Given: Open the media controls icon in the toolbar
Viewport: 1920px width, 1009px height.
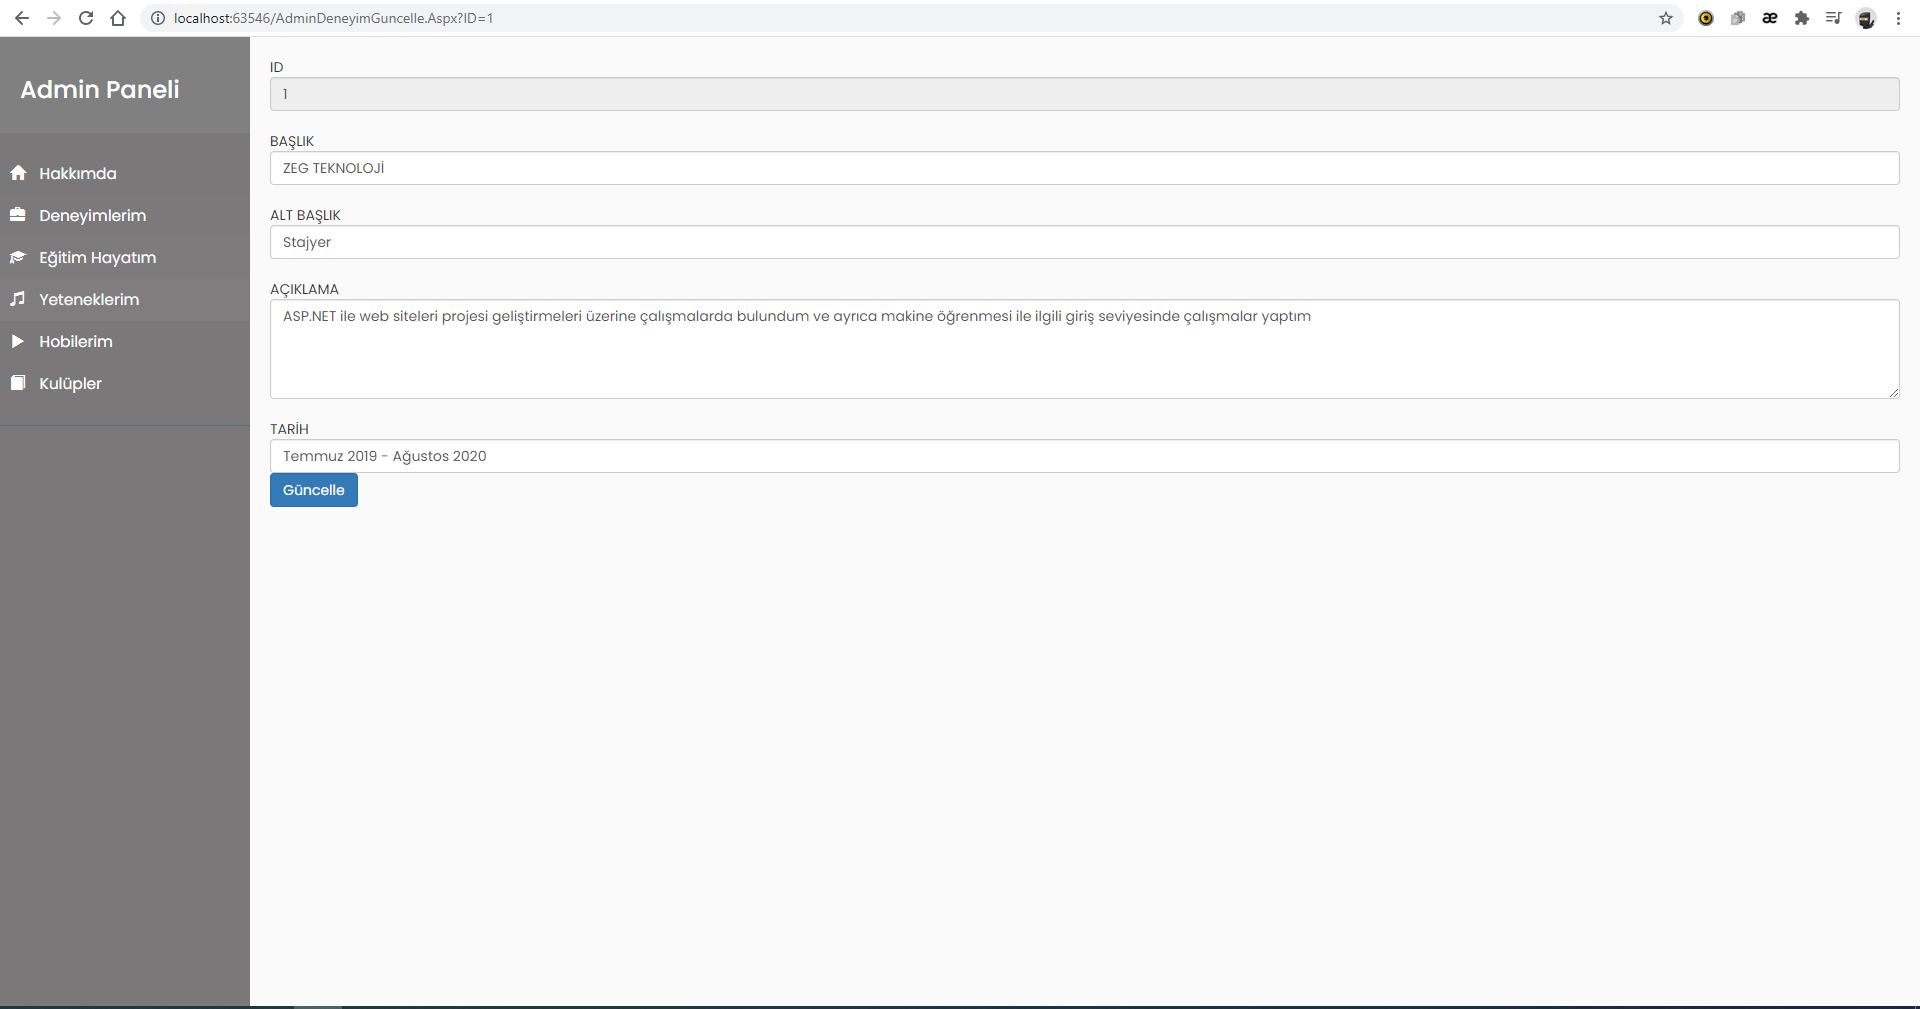Looking at the screenshot, I should click(x=1834, y=18).
